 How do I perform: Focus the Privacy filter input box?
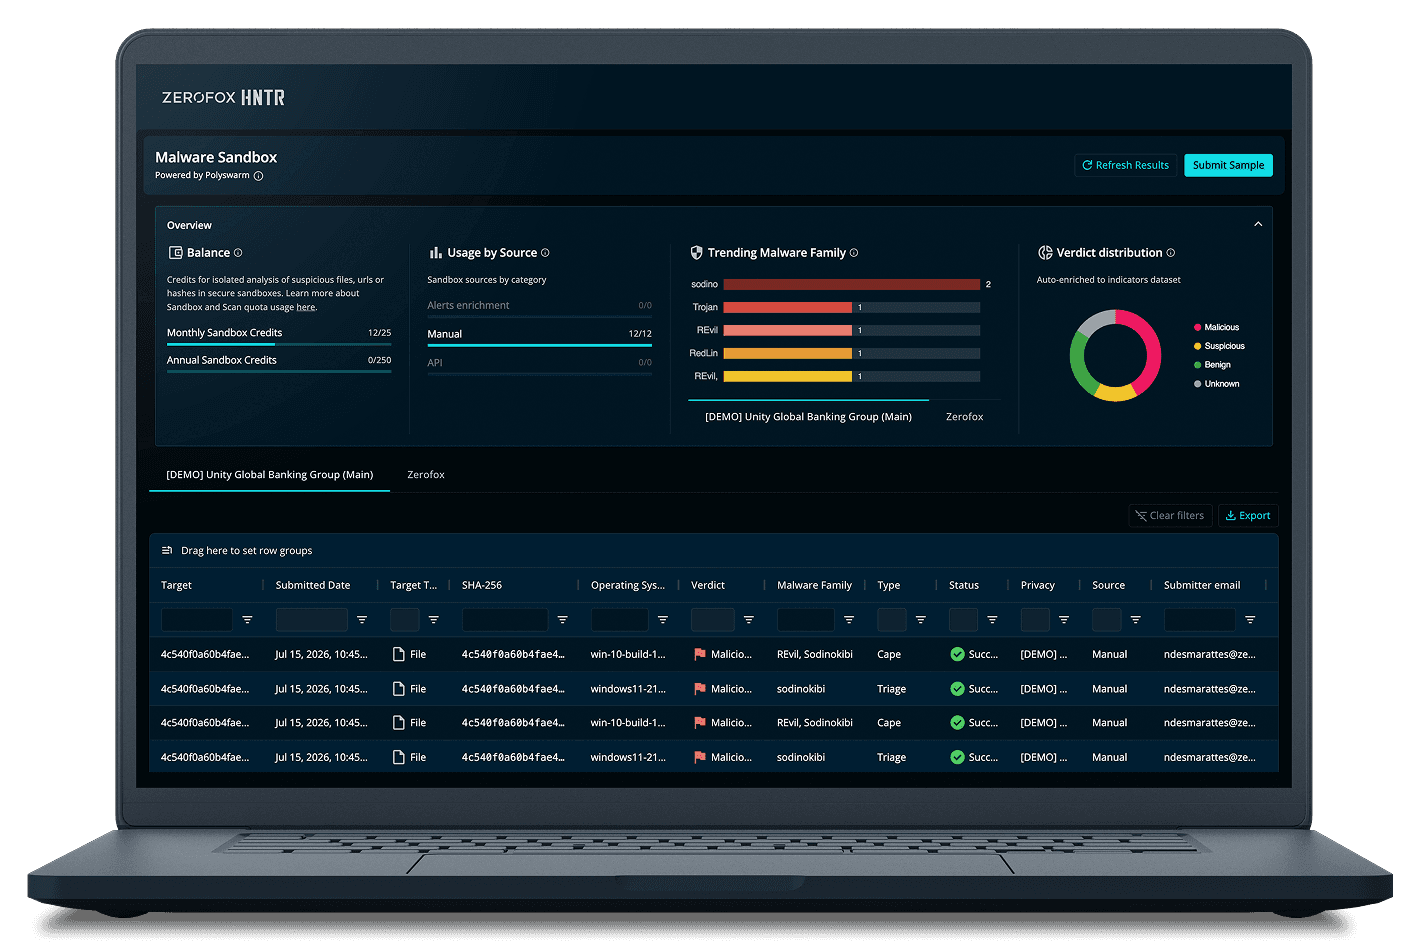(1035, 620)
